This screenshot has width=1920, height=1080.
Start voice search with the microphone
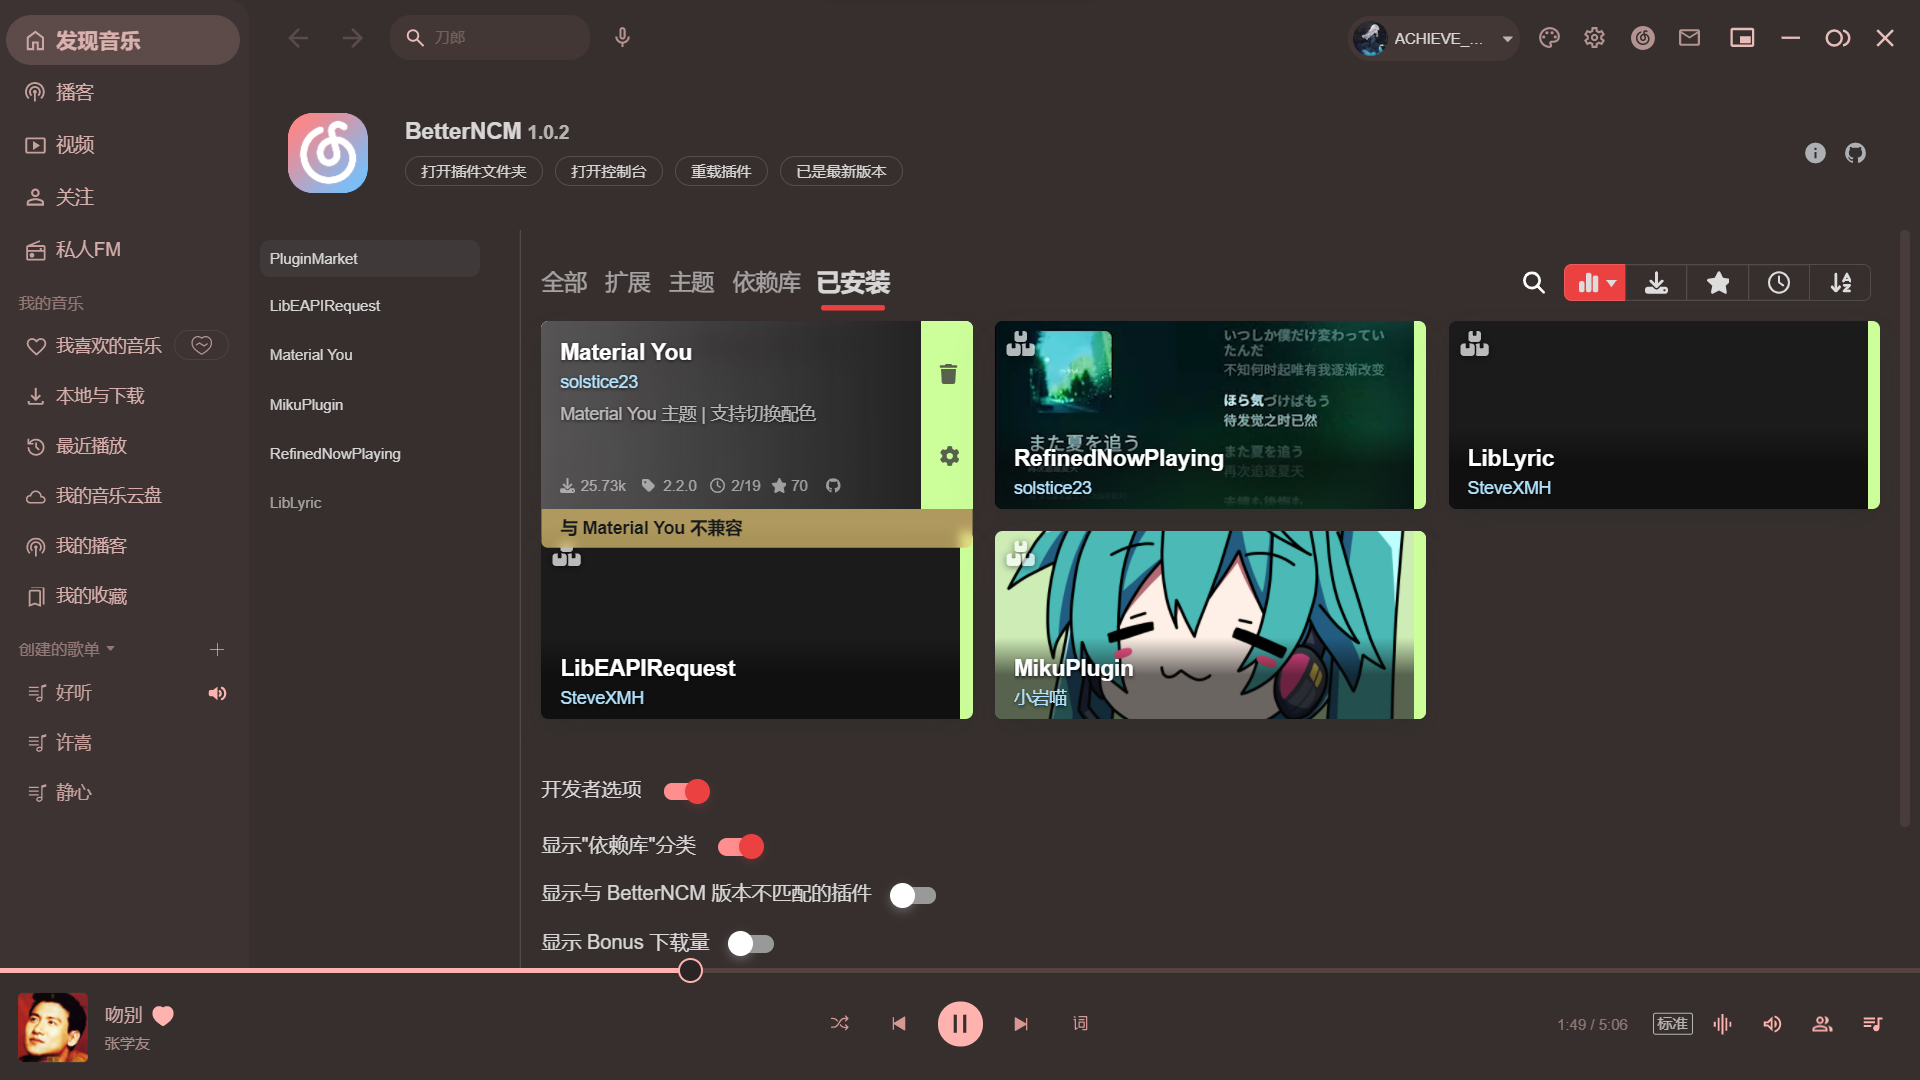622,37
